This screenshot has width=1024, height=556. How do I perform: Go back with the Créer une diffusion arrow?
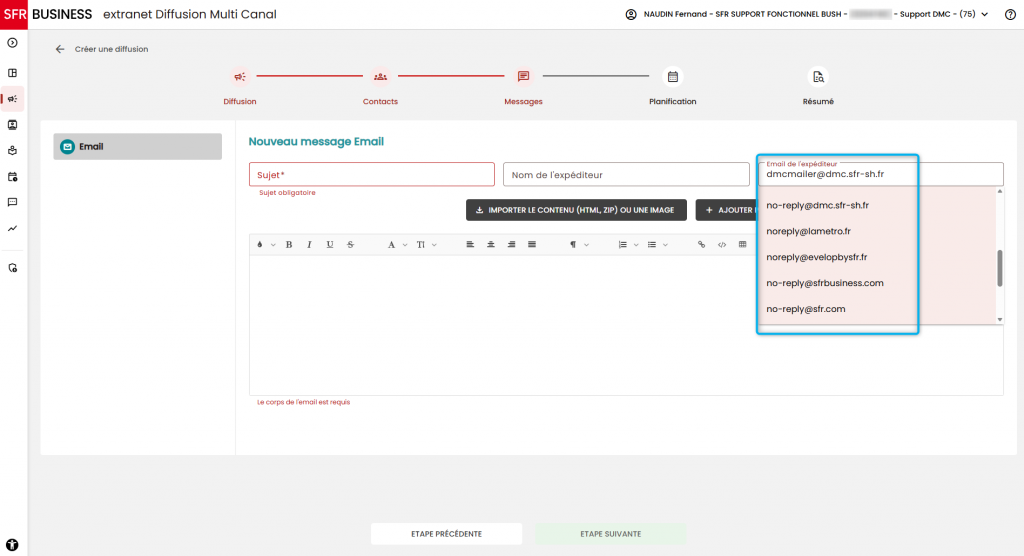click(60, 49)
